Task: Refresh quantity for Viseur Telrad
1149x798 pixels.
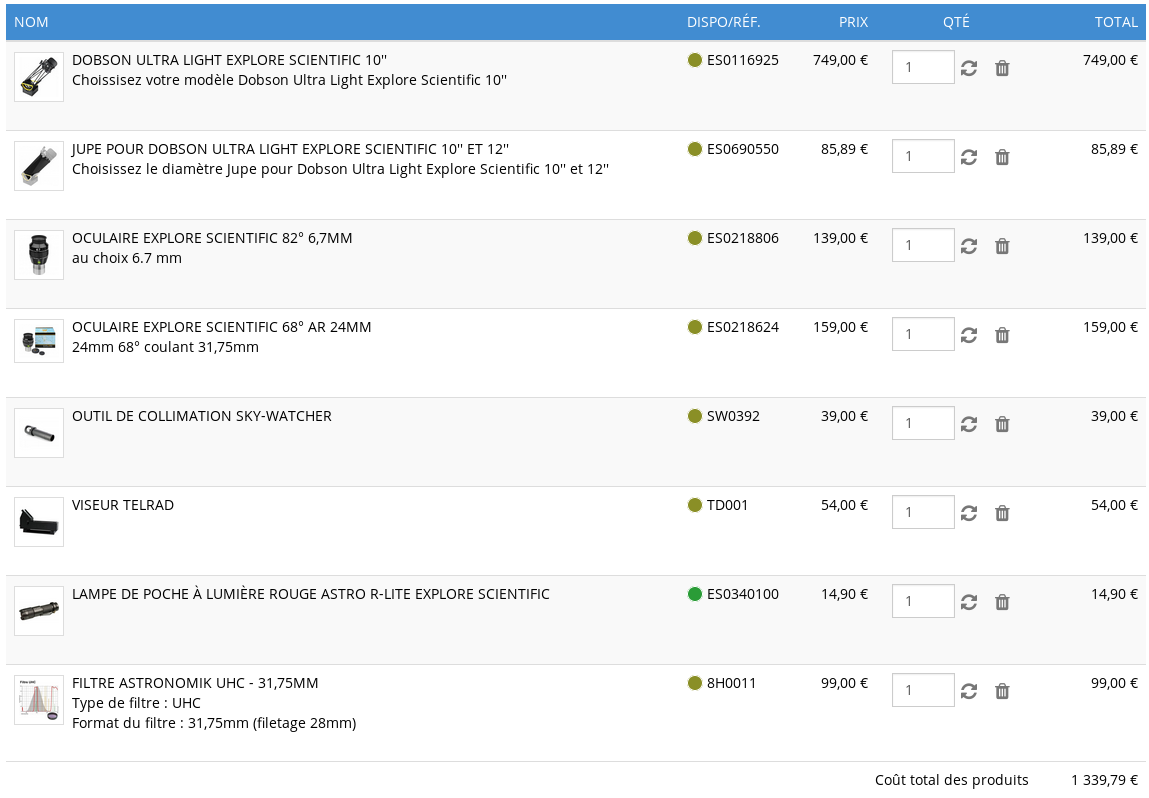Action: pos(969,513)
